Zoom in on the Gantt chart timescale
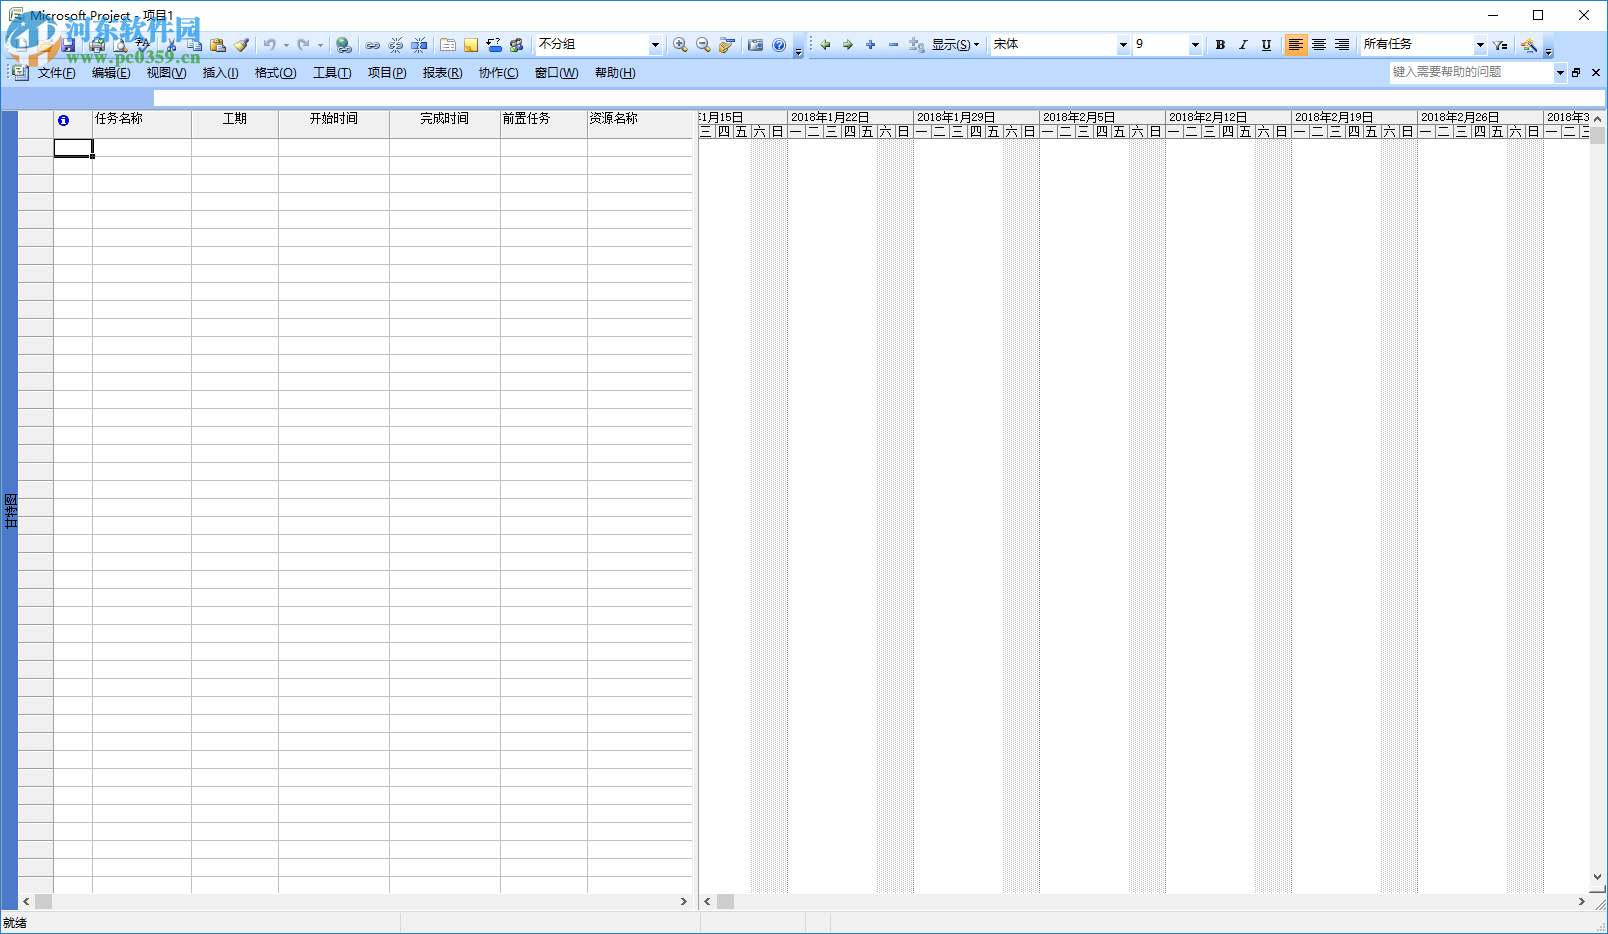1608x934 pixels. (x=679, y=45)
